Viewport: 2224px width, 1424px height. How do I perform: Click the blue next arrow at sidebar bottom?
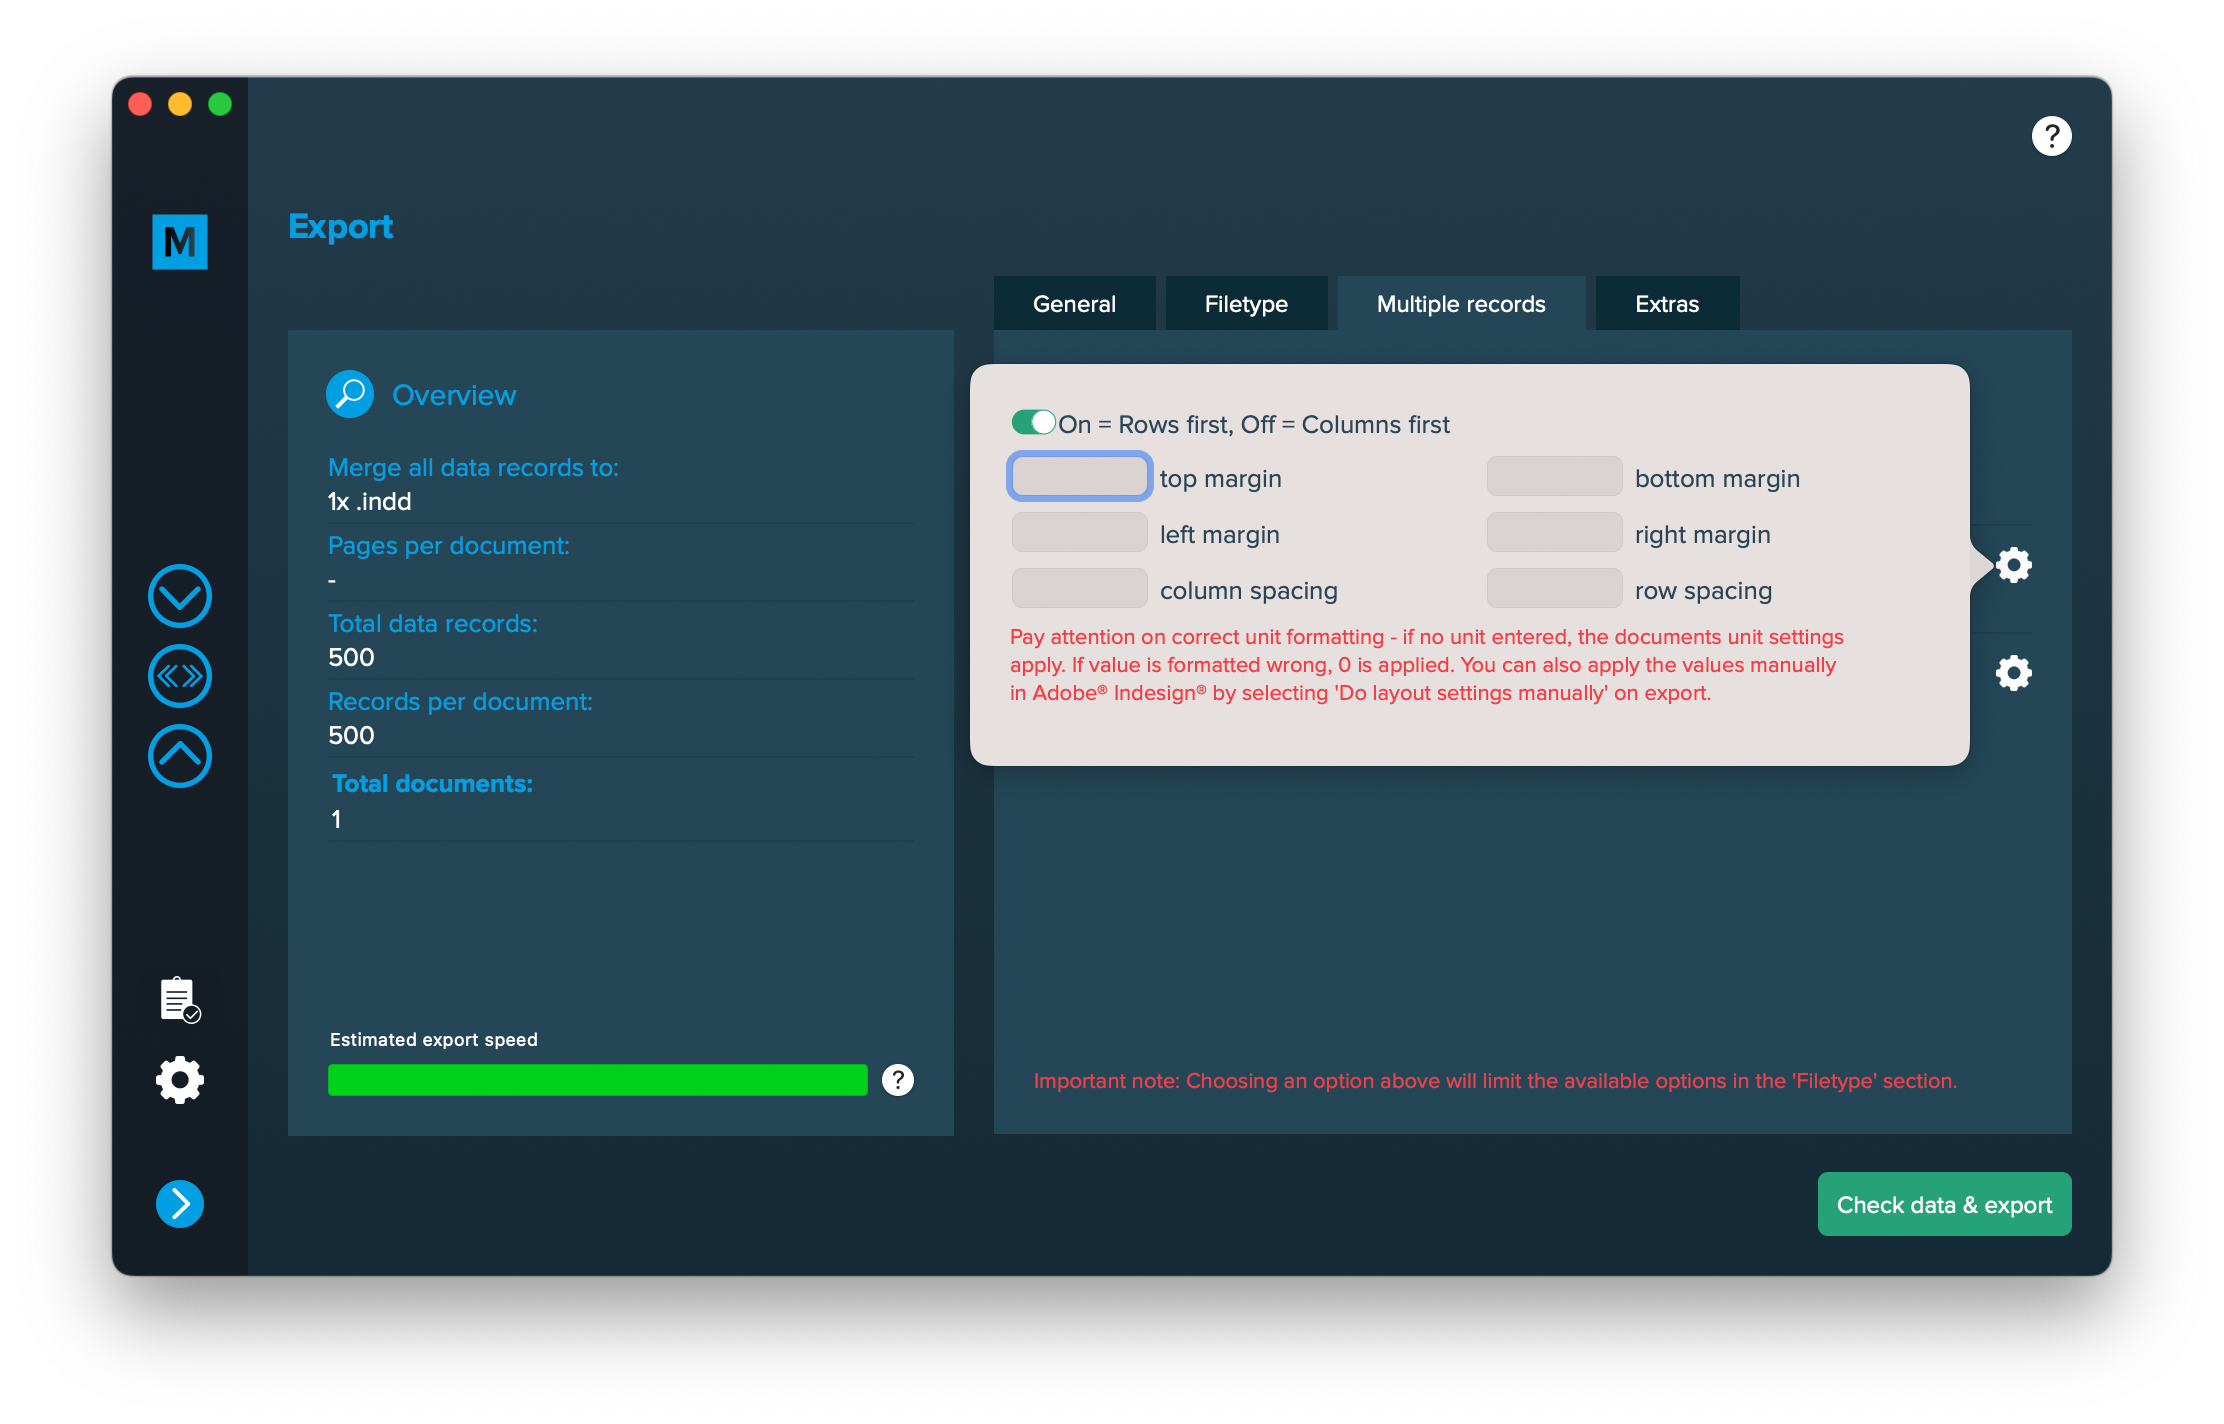(x=180, y=1204)
